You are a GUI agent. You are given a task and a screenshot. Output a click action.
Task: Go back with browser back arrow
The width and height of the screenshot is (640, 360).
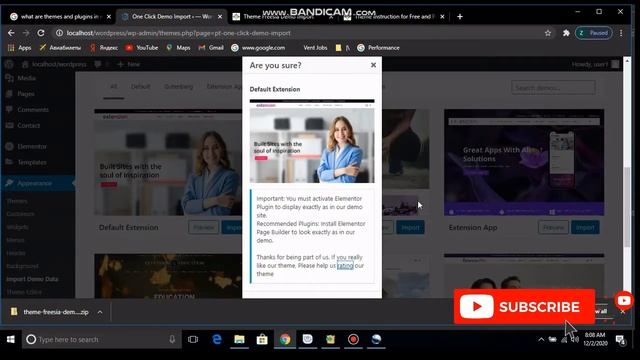pos(11,33)
